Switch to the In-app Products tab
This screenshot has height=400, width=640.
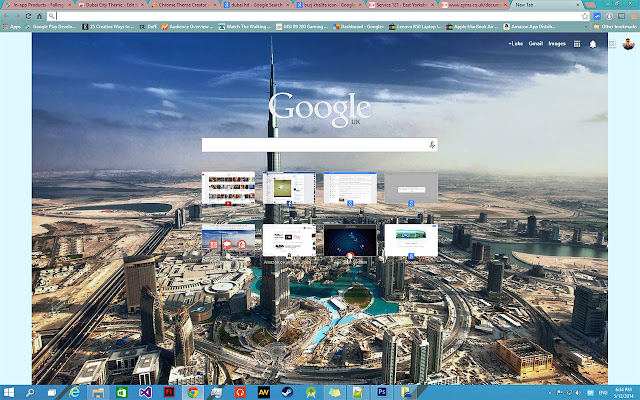tap(38, 5)
